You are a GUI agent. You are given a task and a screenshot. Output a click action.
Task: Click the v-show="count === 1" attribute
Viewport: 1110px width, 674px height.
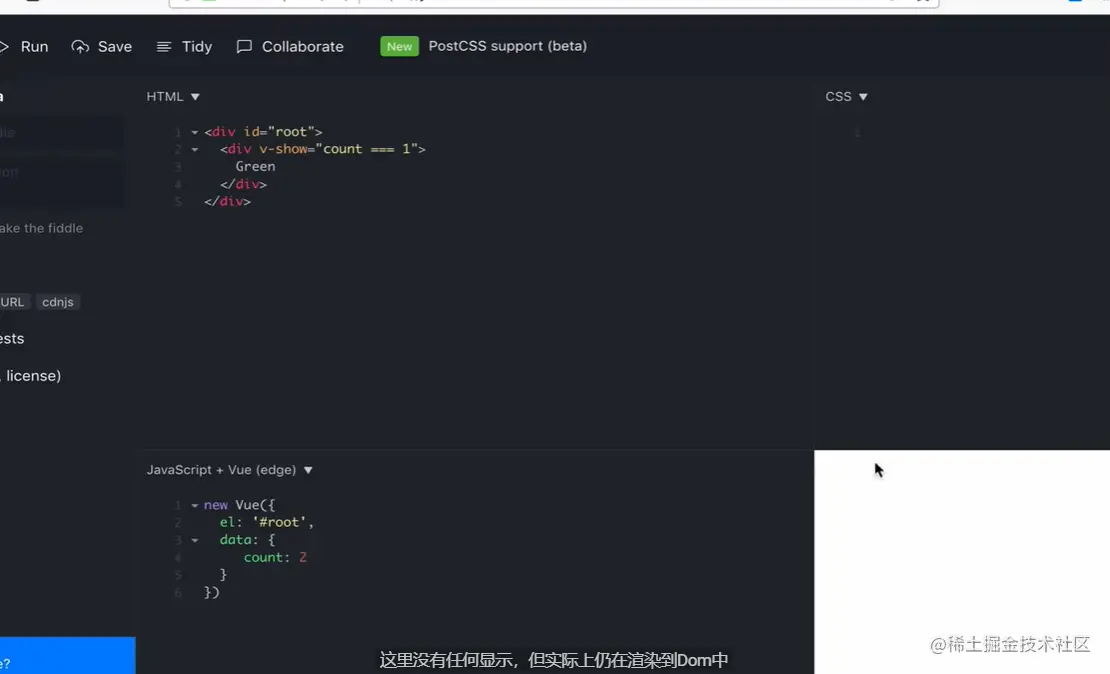pos(338,149)
